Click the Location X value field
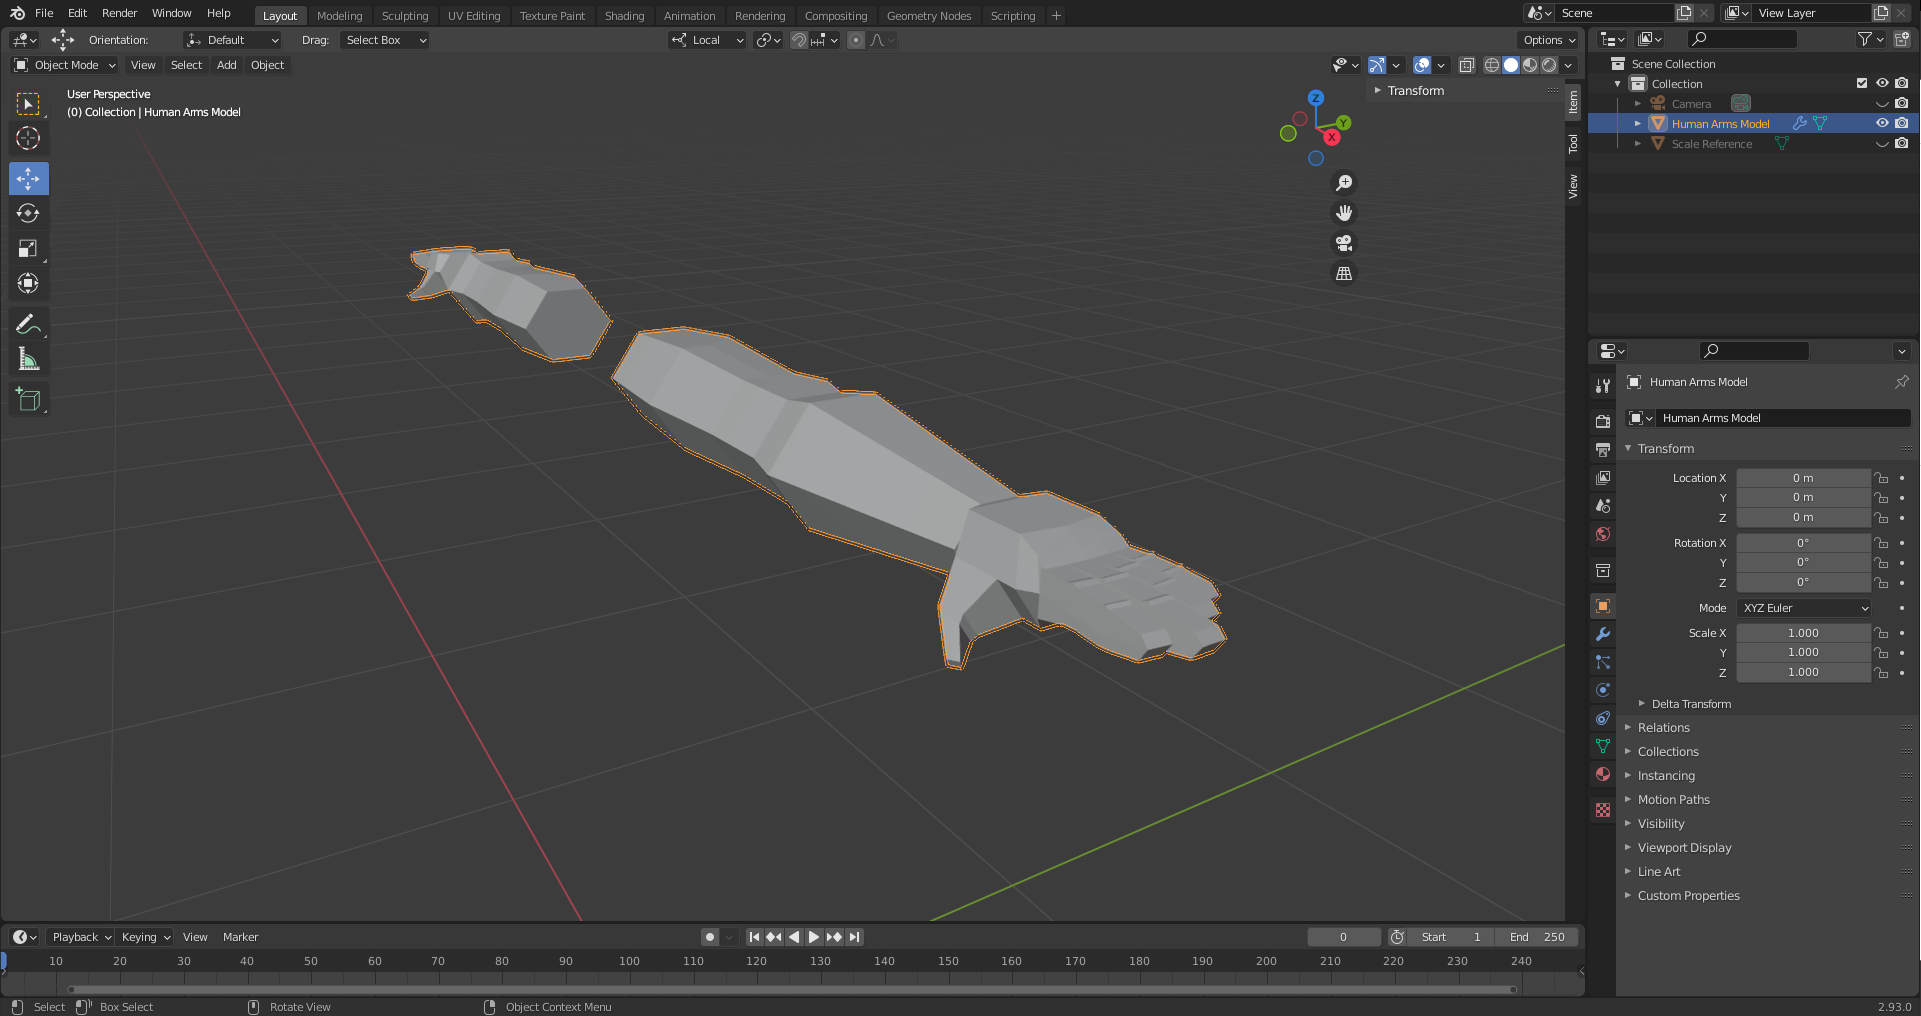The height and width of the screenshot is (1016, 1921). pyautogui.click(x=1803, y=478)
